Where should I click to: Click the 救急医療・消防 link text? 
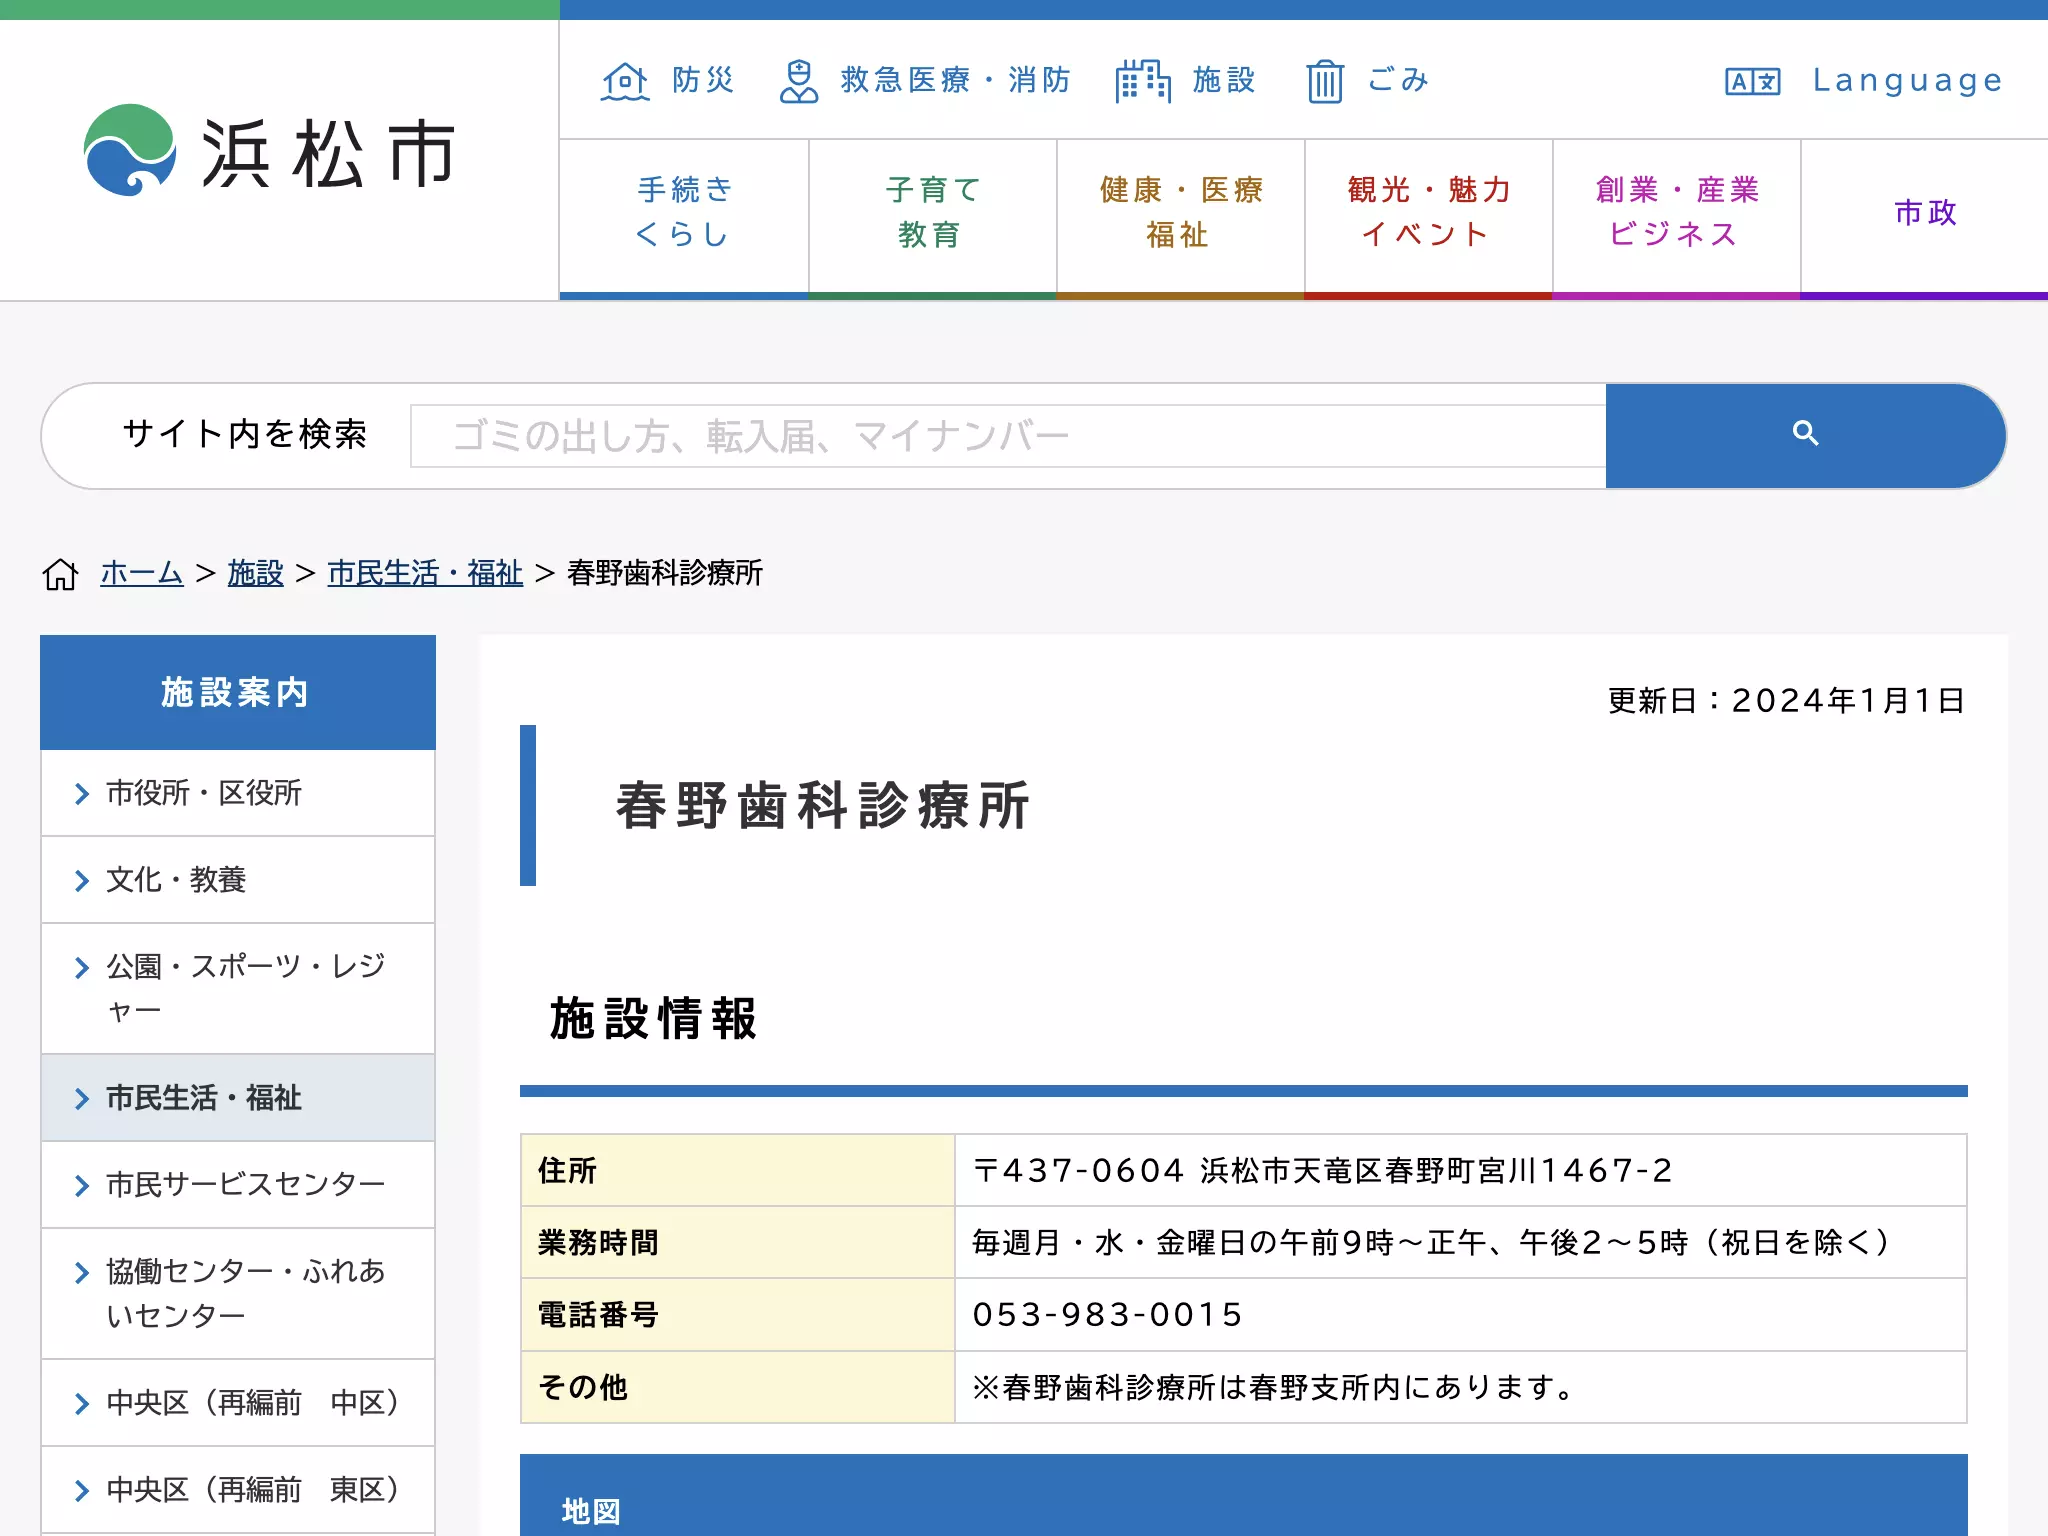click(955, 80)
